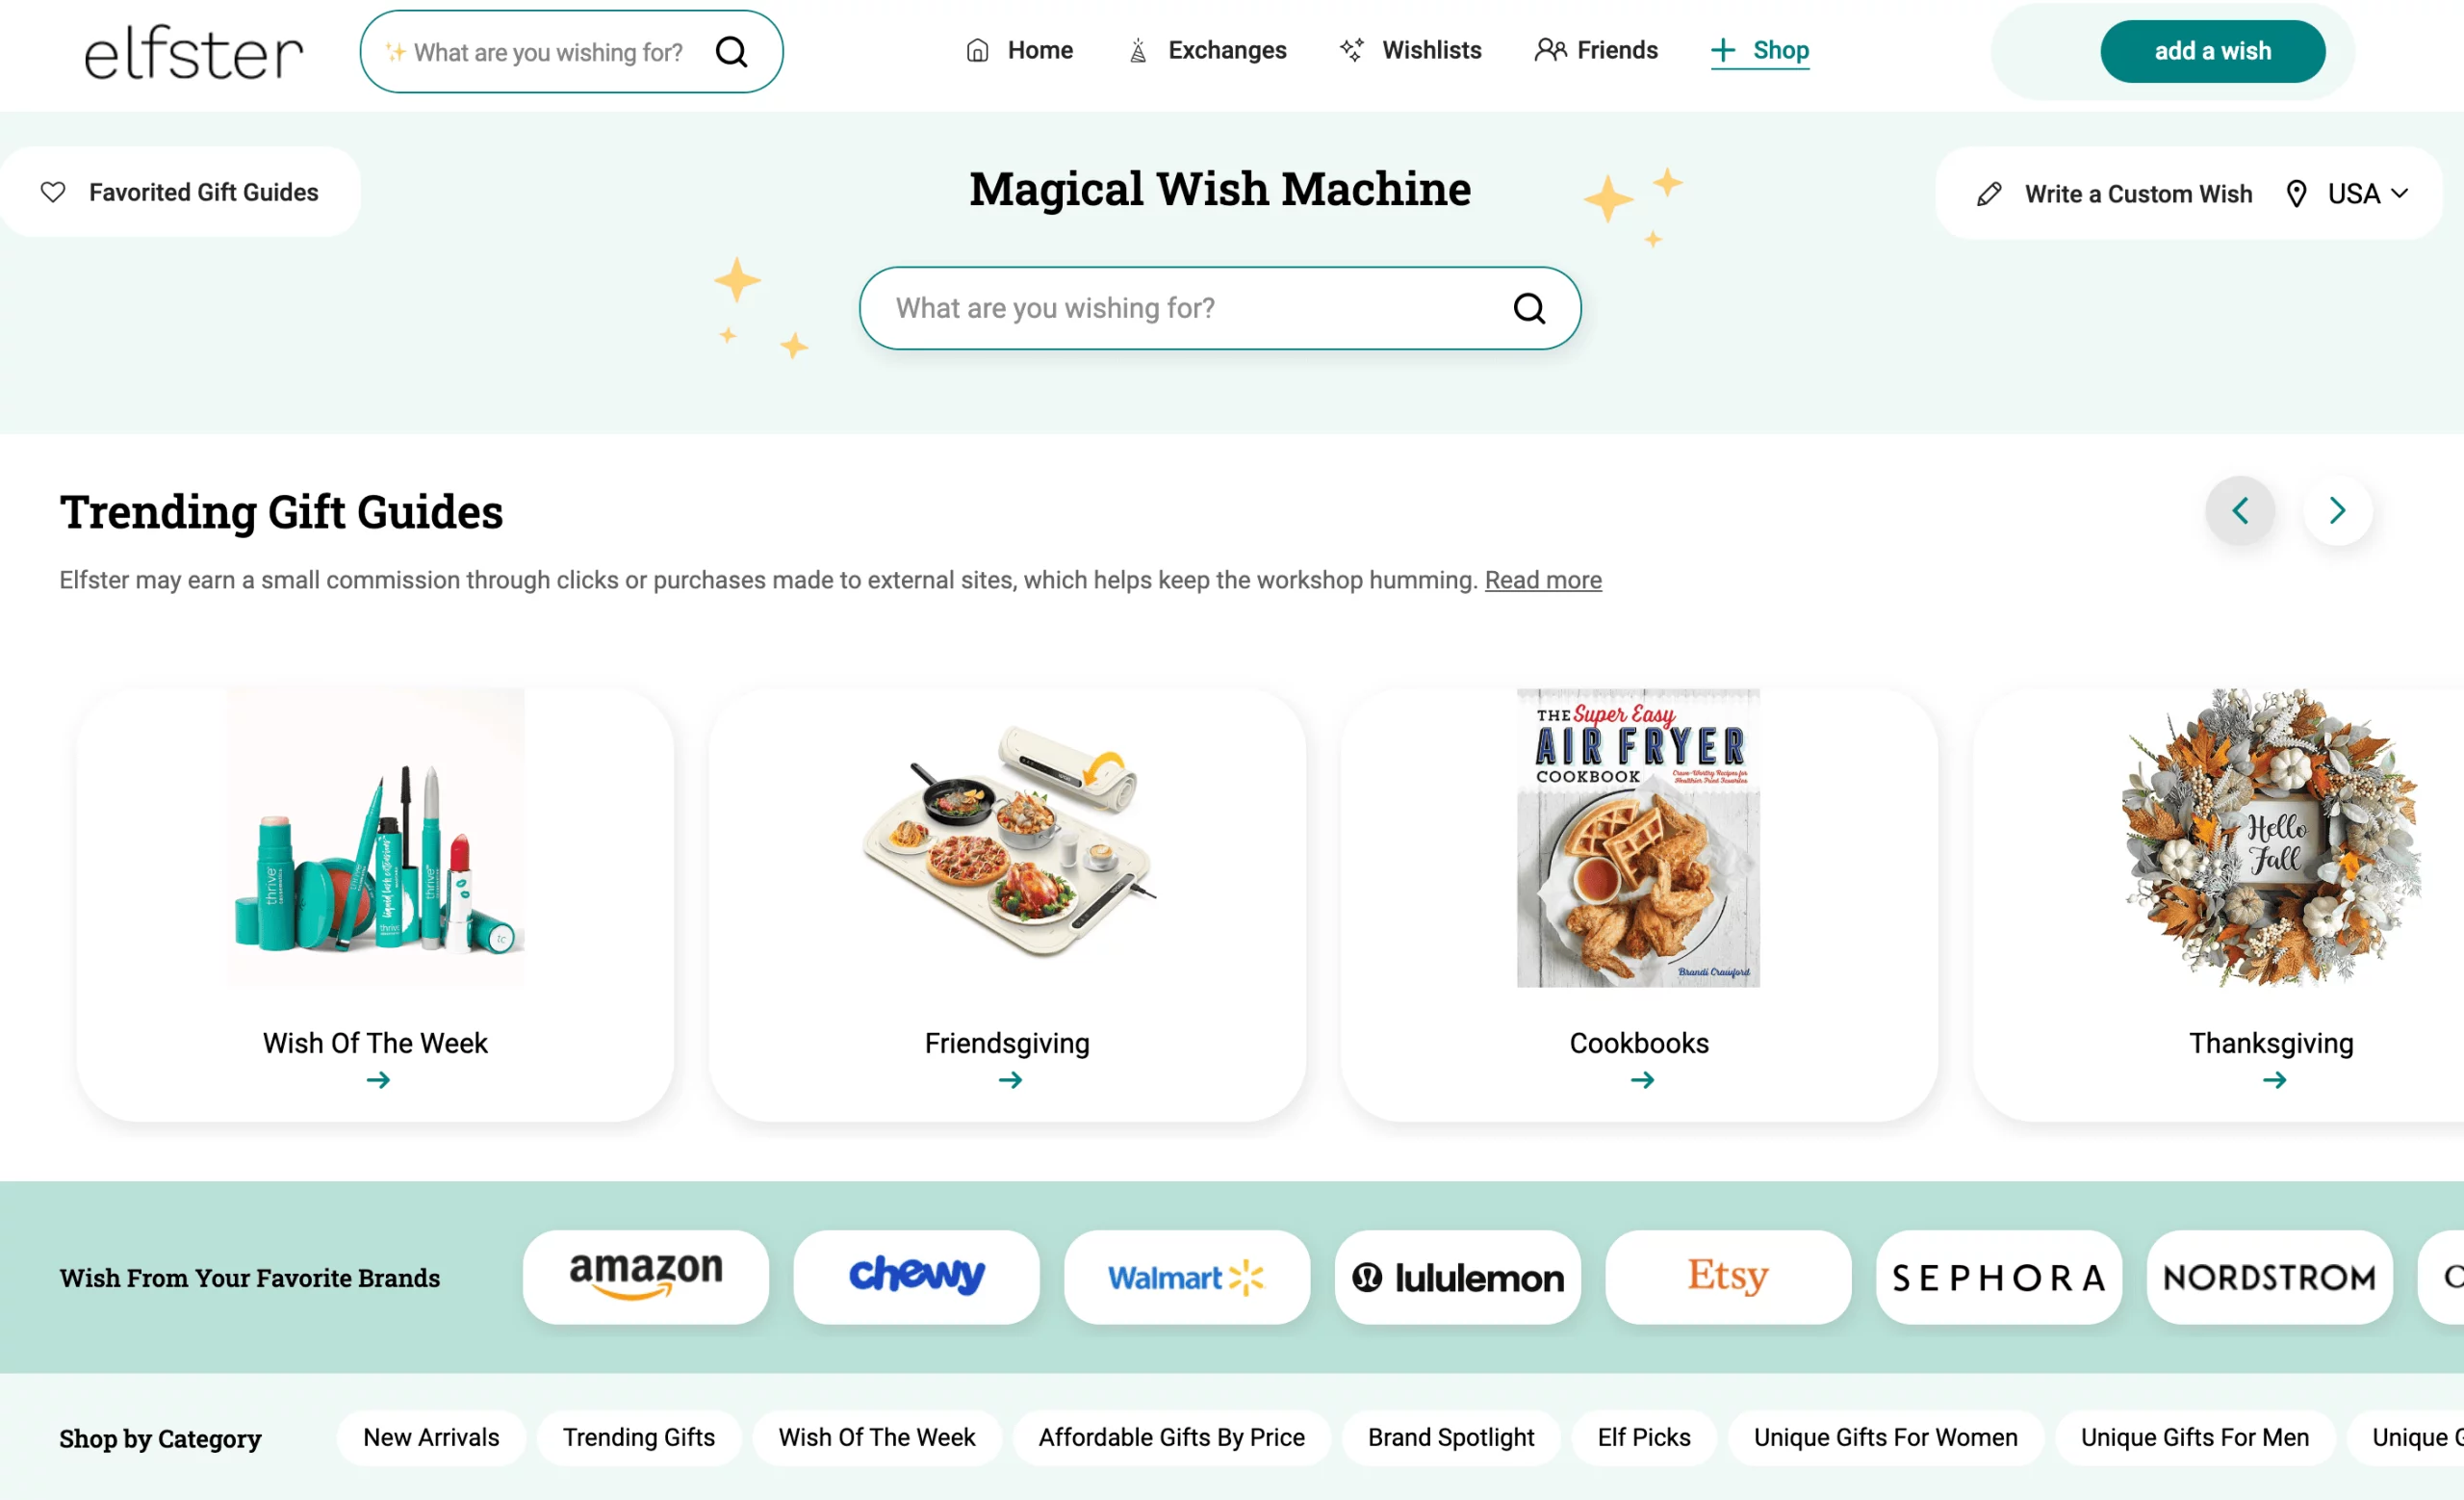Click the right arrow carousel expander
The width and height of the screenshot is (2464, 1500).
[2339, 510]
